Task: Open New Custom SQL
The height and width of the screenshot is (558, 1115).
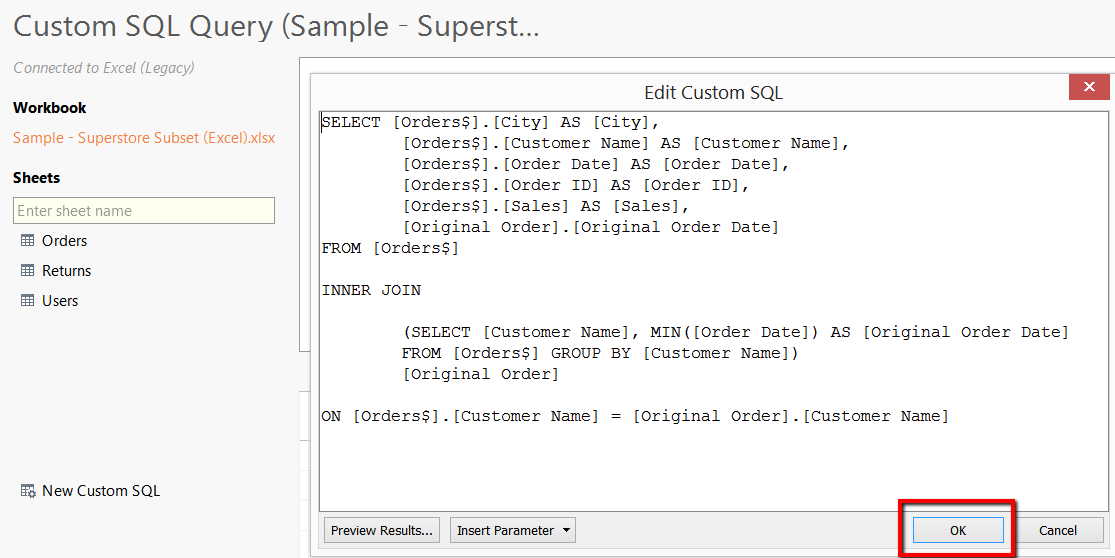Action: click(101, 491)
